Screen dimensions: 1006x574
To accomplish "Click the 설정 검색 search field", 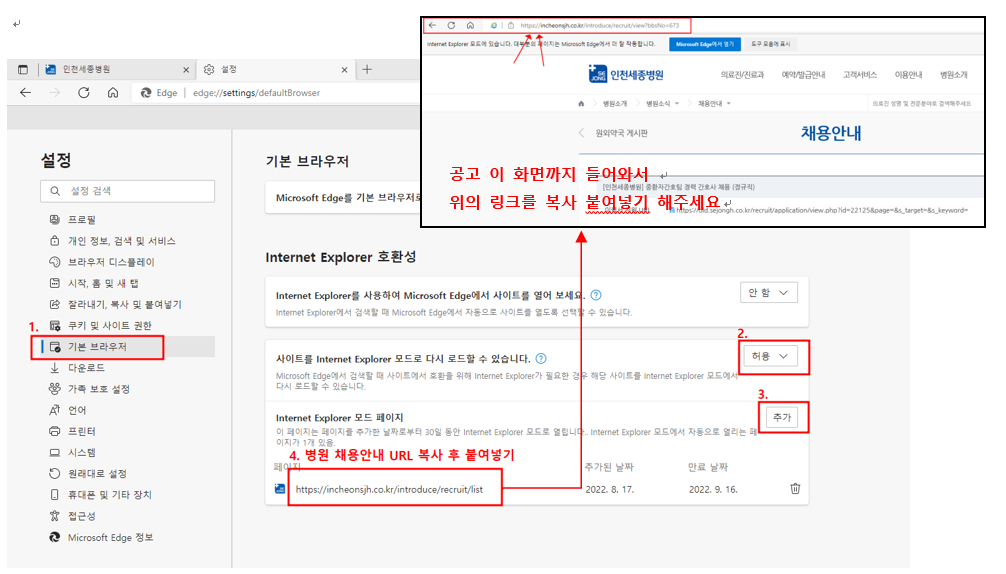I will point(128,191).
